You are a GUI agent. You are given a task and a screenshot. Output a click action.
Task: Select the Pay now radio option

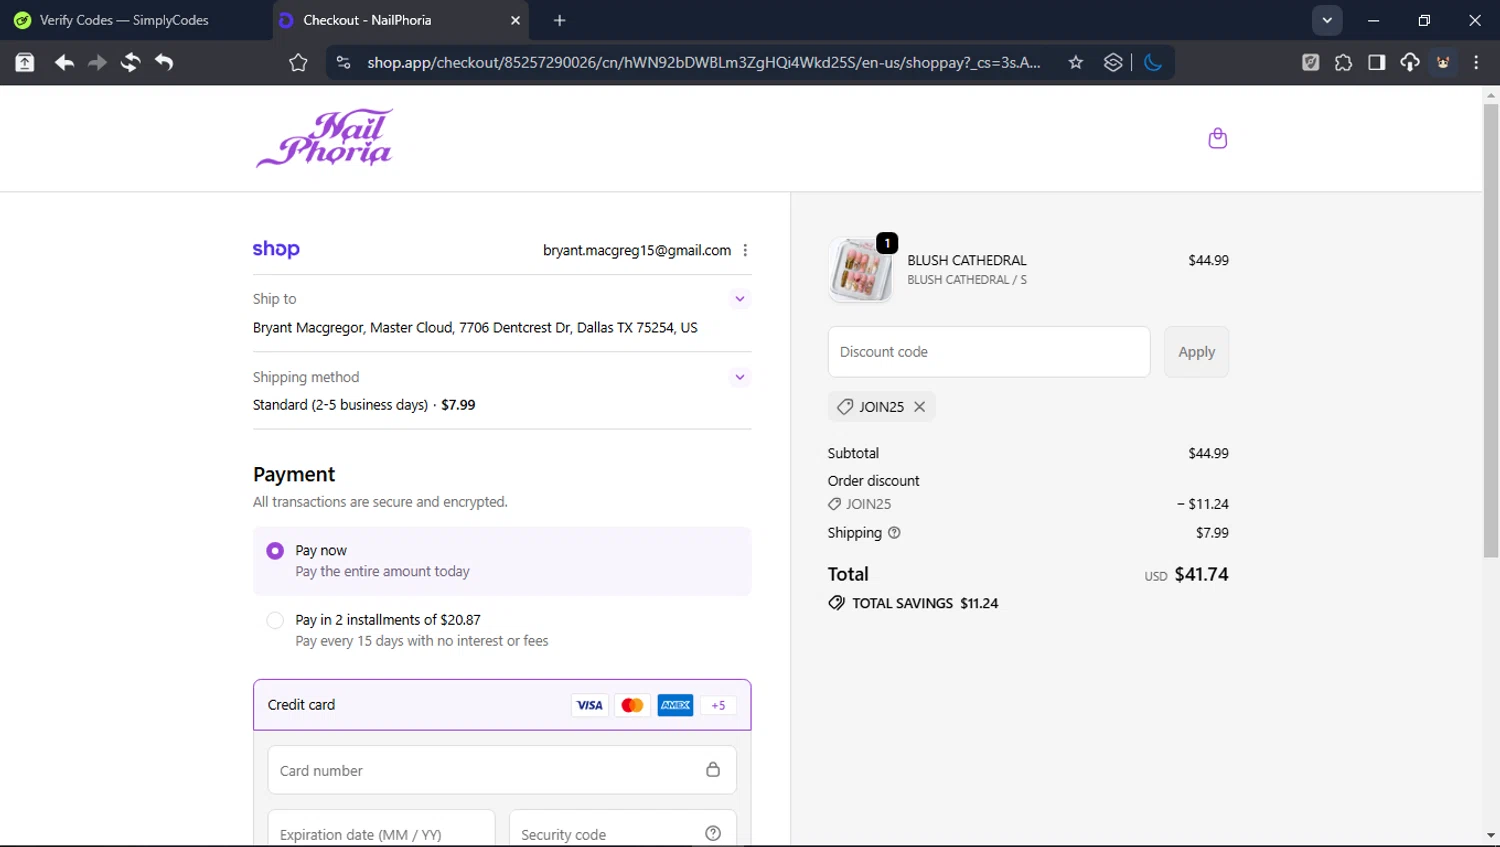[275, 551]
